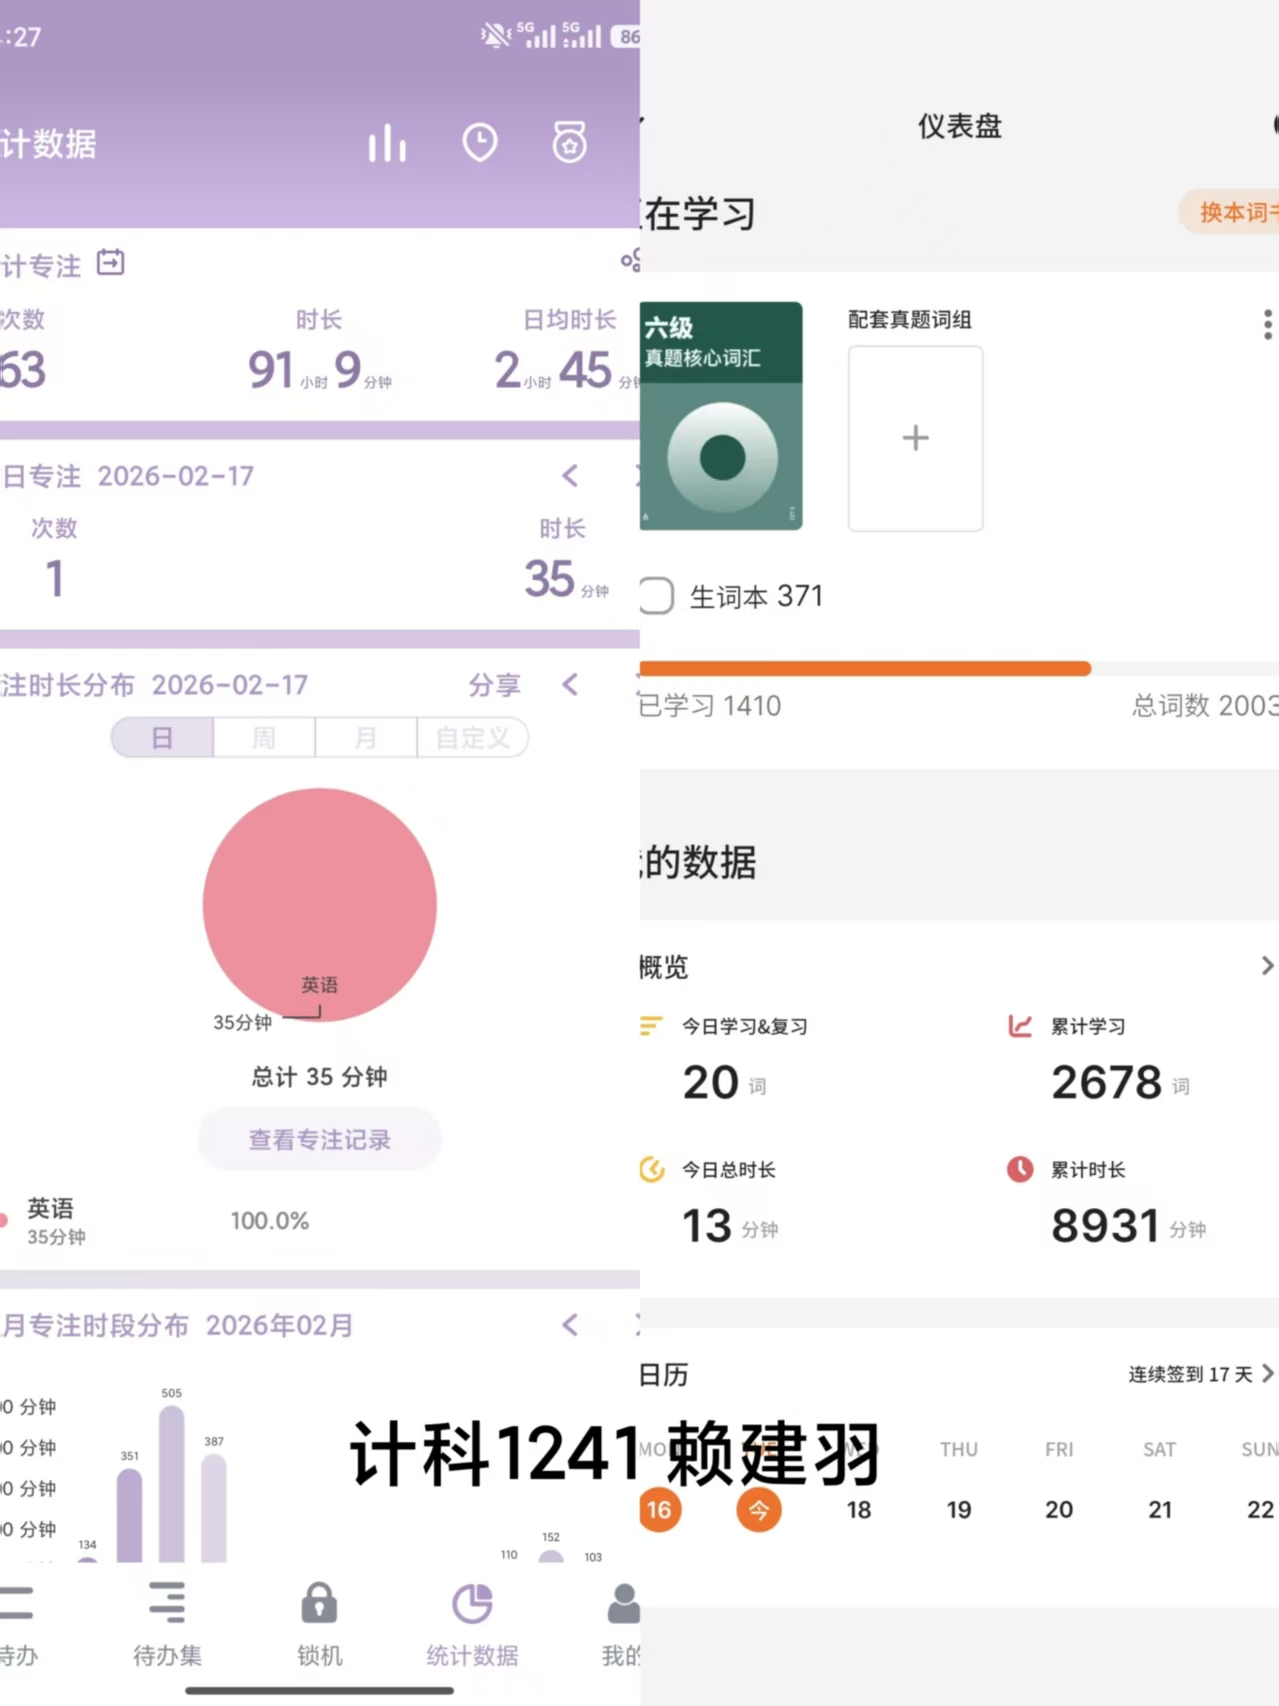Tap the share nodes icon

[630, 261]
